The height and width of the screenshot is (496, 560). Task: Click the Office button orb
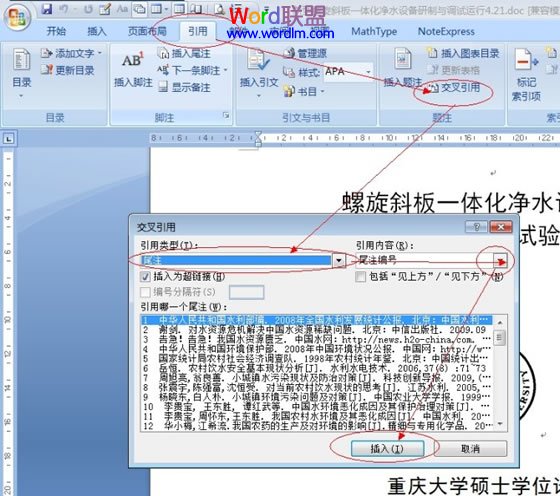coord(16,16)
